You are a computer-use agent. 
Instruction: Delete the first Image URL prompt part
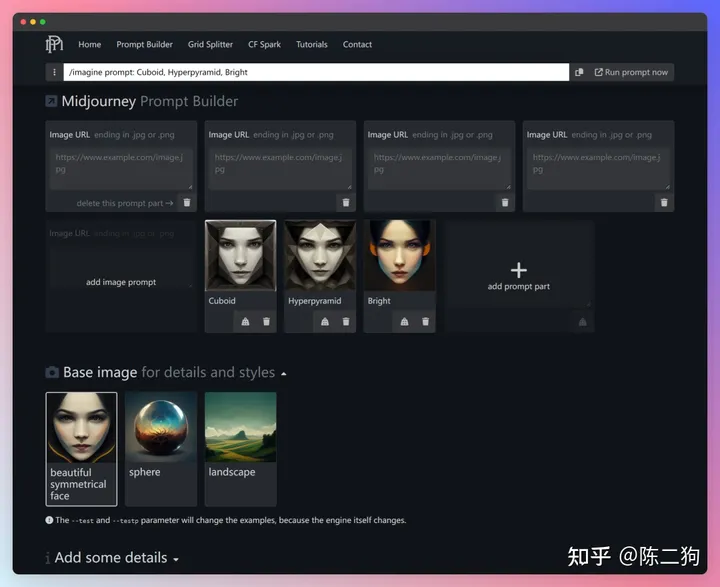[x=187, y=203]
